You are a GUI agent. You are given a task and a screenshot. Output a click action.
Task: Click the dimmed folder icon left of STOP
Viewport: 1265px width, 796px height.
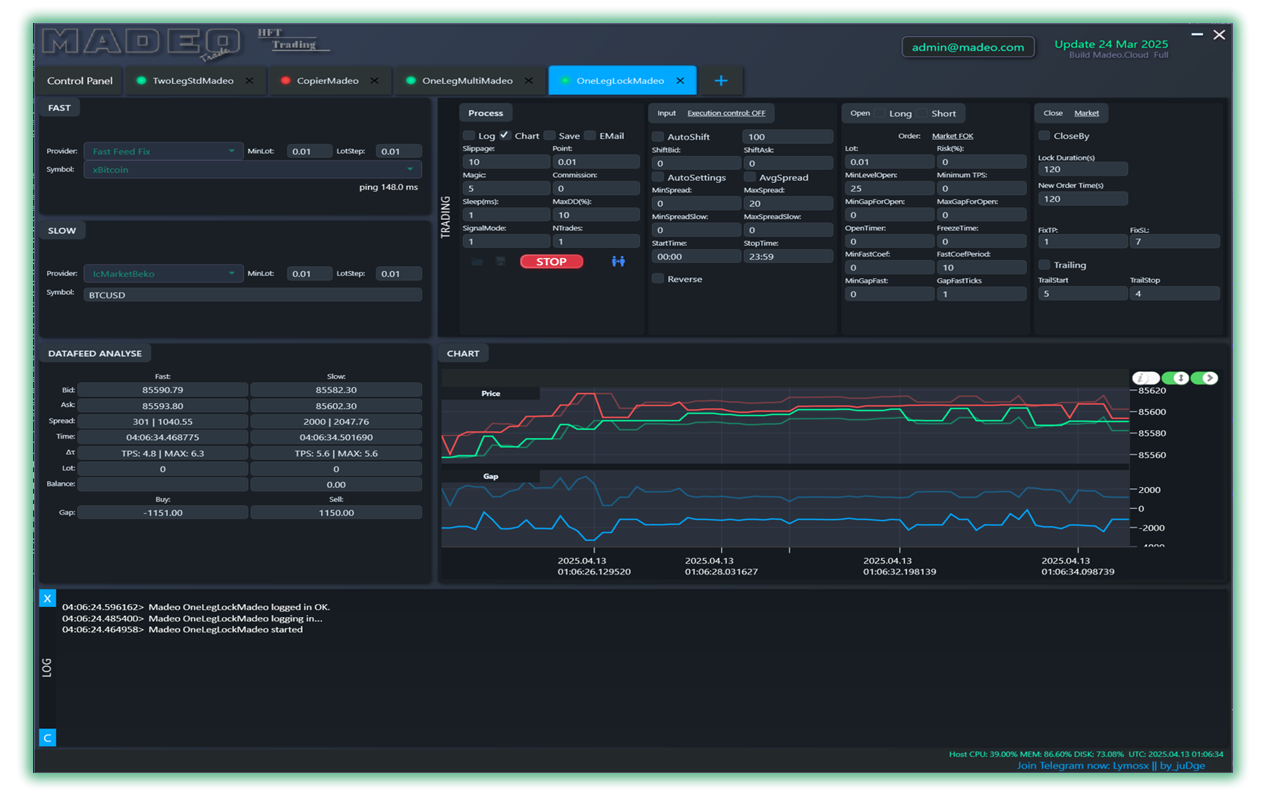pyautogui.click(x=477, y=262)
